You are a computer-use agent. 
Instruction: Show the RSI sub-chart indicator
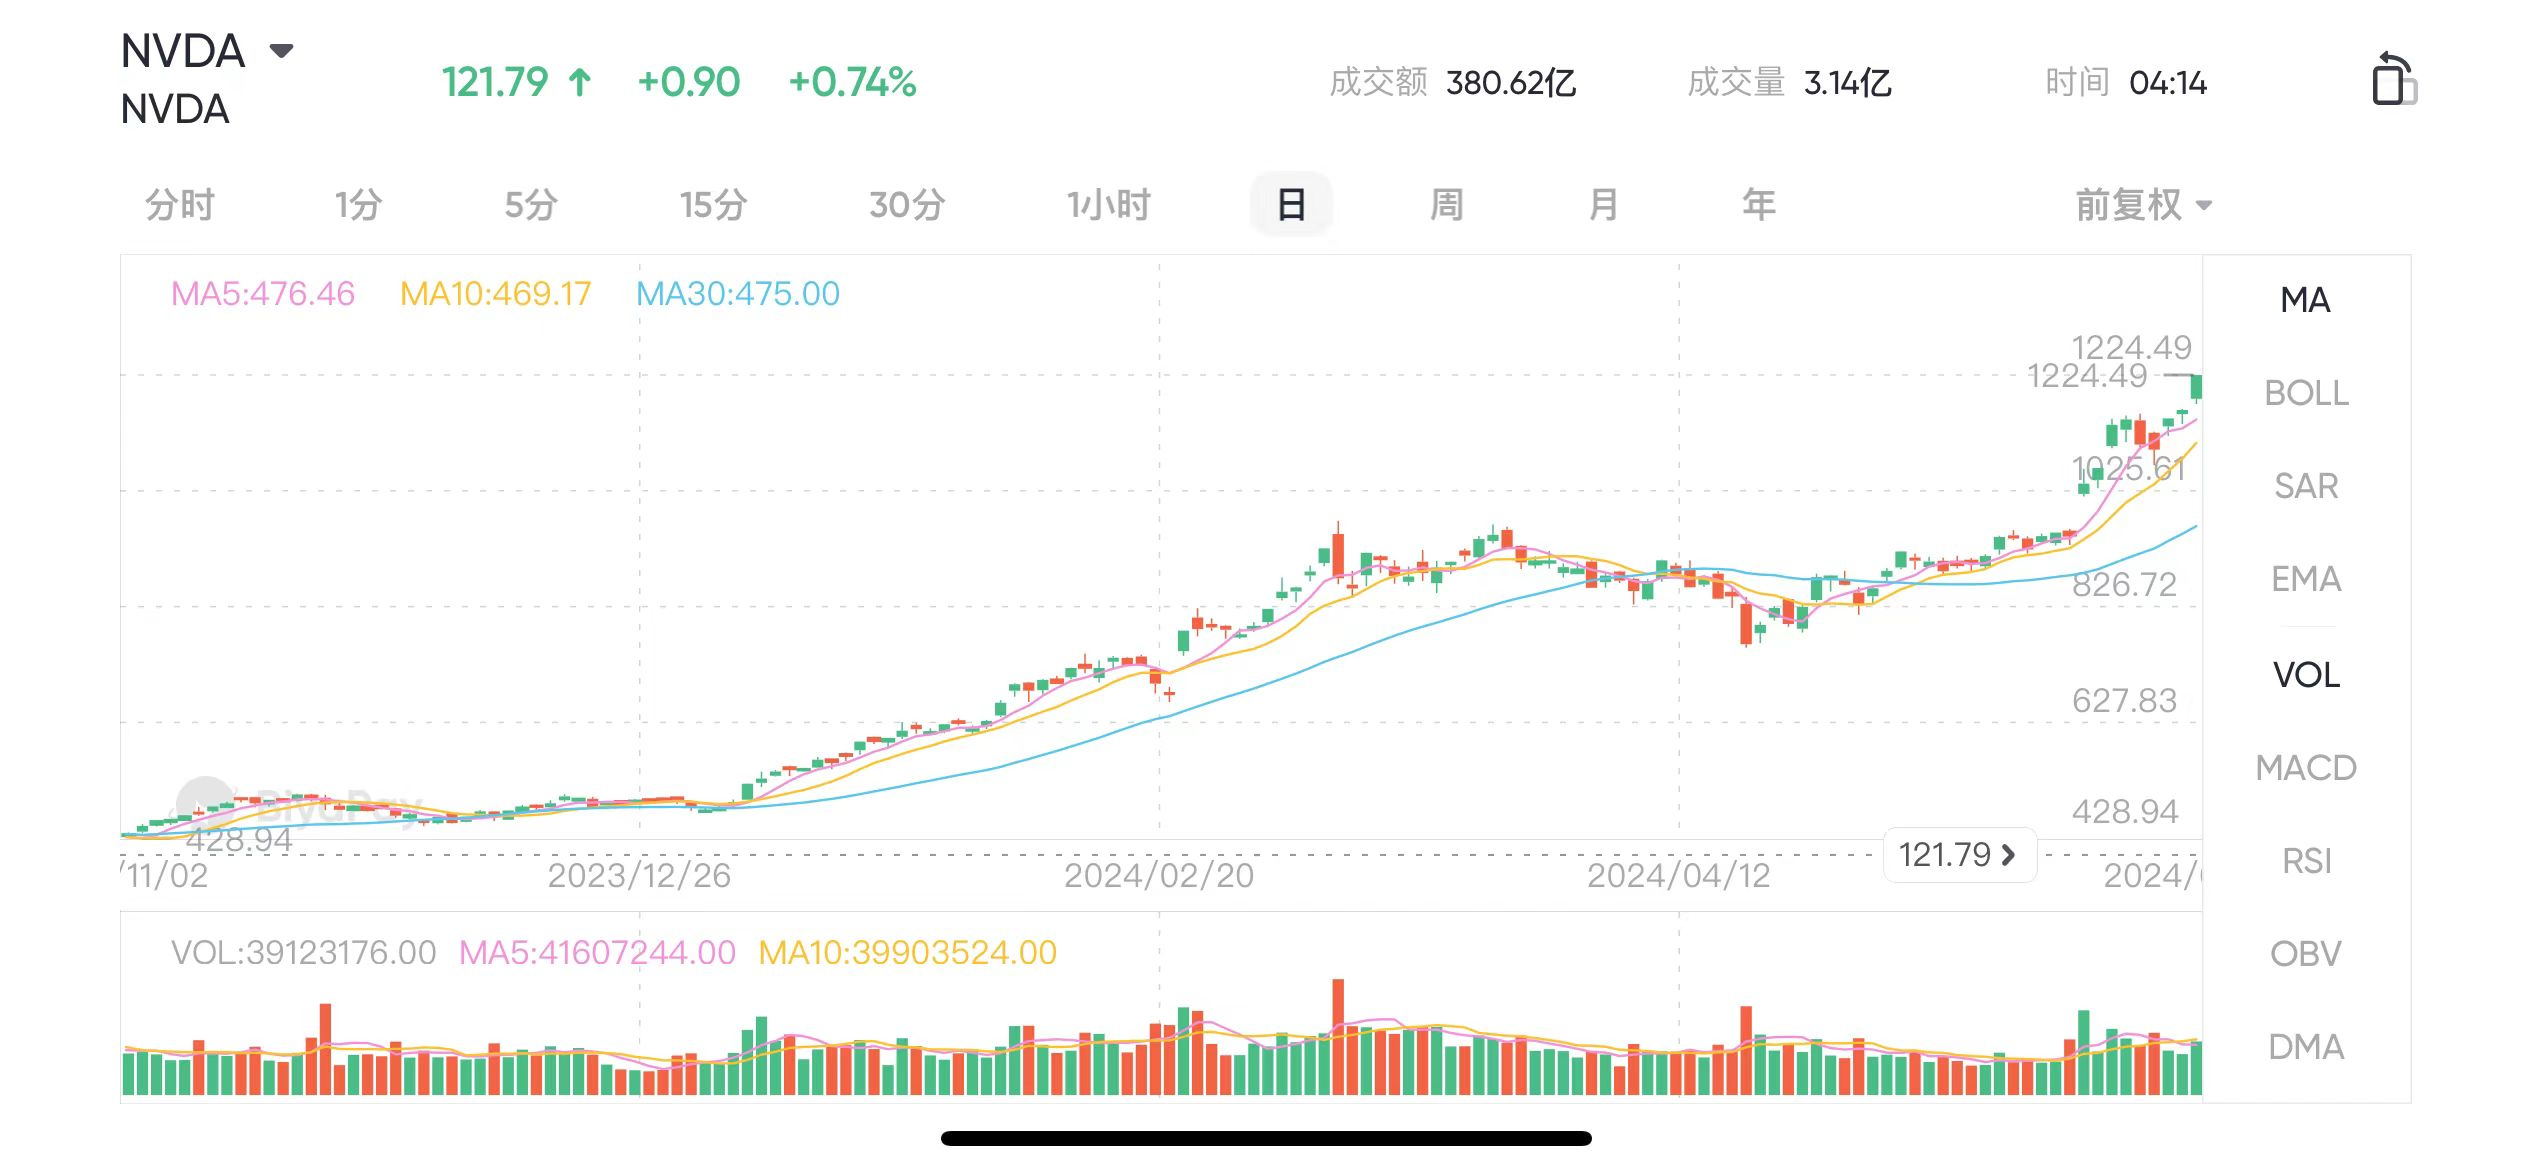2306,861
